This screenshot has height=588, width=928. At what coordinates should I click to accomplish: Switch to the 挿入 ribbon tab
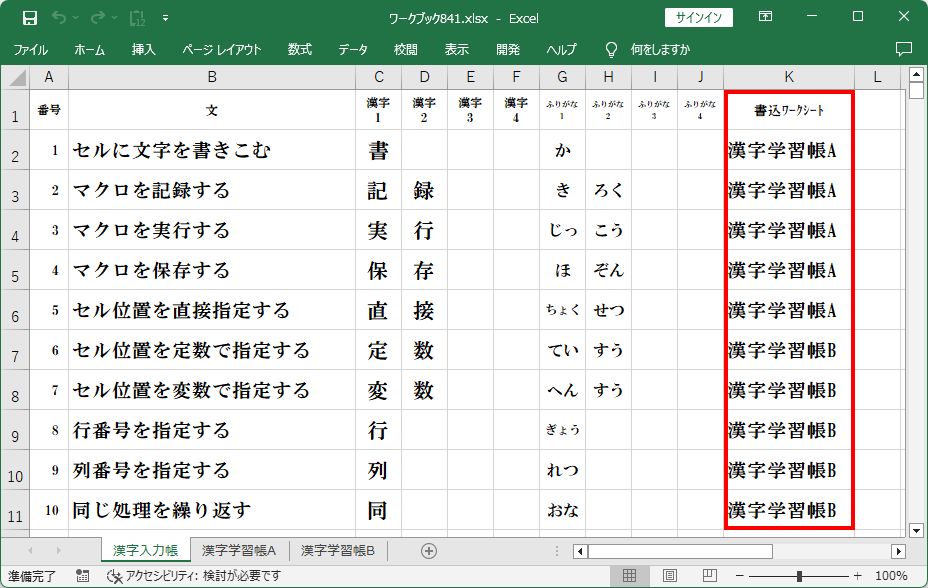[x=143, y=50]
